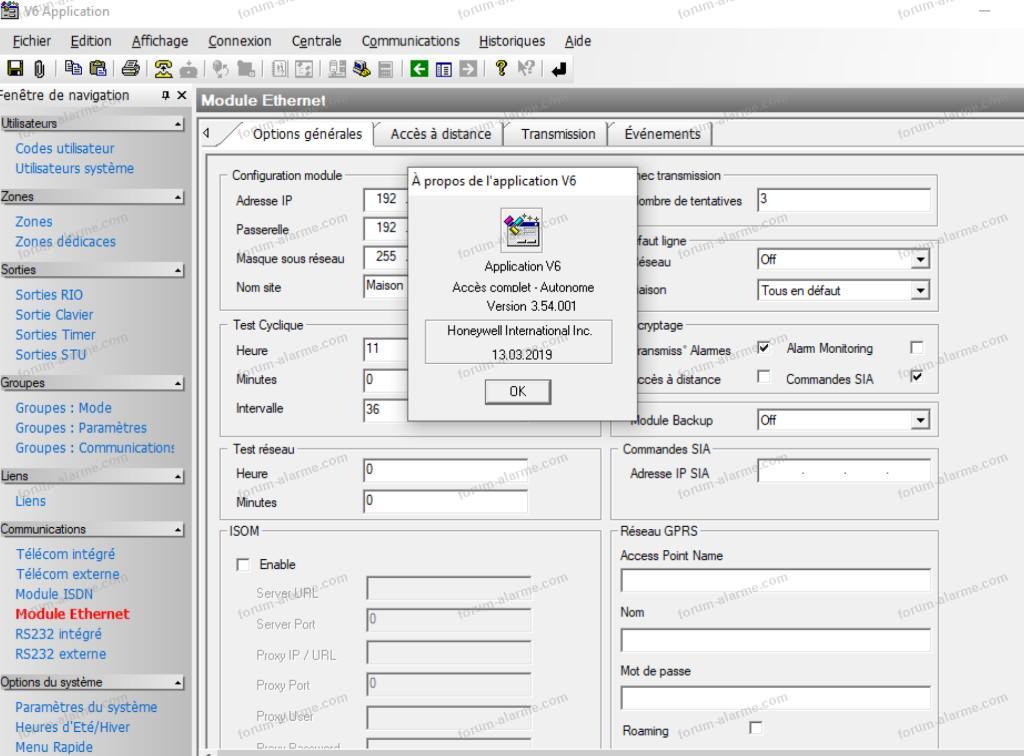Check the Roaming checkbox
The height and width of the screenshot is (756, 1024).
[x=755, y=728]
